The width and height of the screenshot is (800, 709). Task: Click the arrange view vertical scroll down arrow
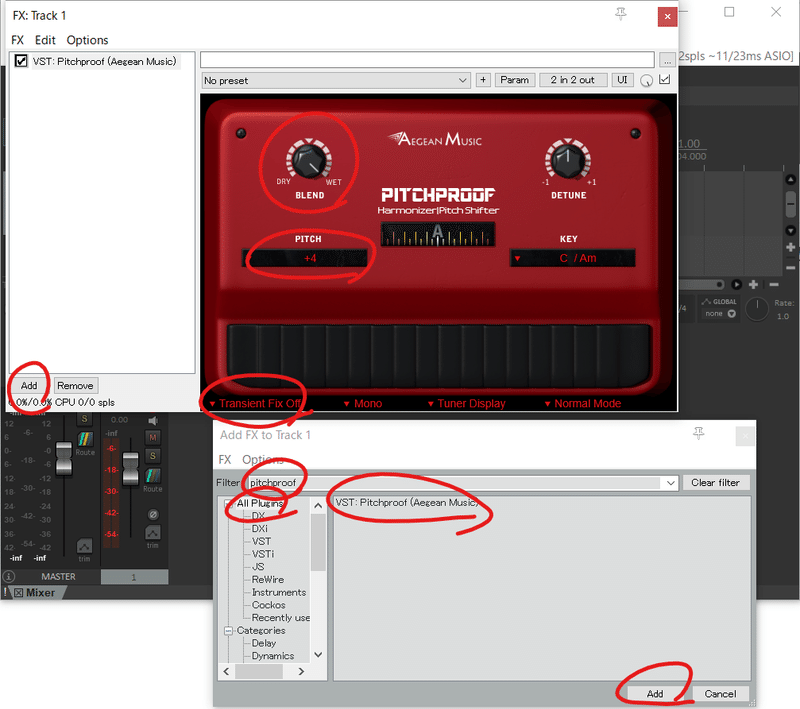pyautogui.click(x=791, y=231)
